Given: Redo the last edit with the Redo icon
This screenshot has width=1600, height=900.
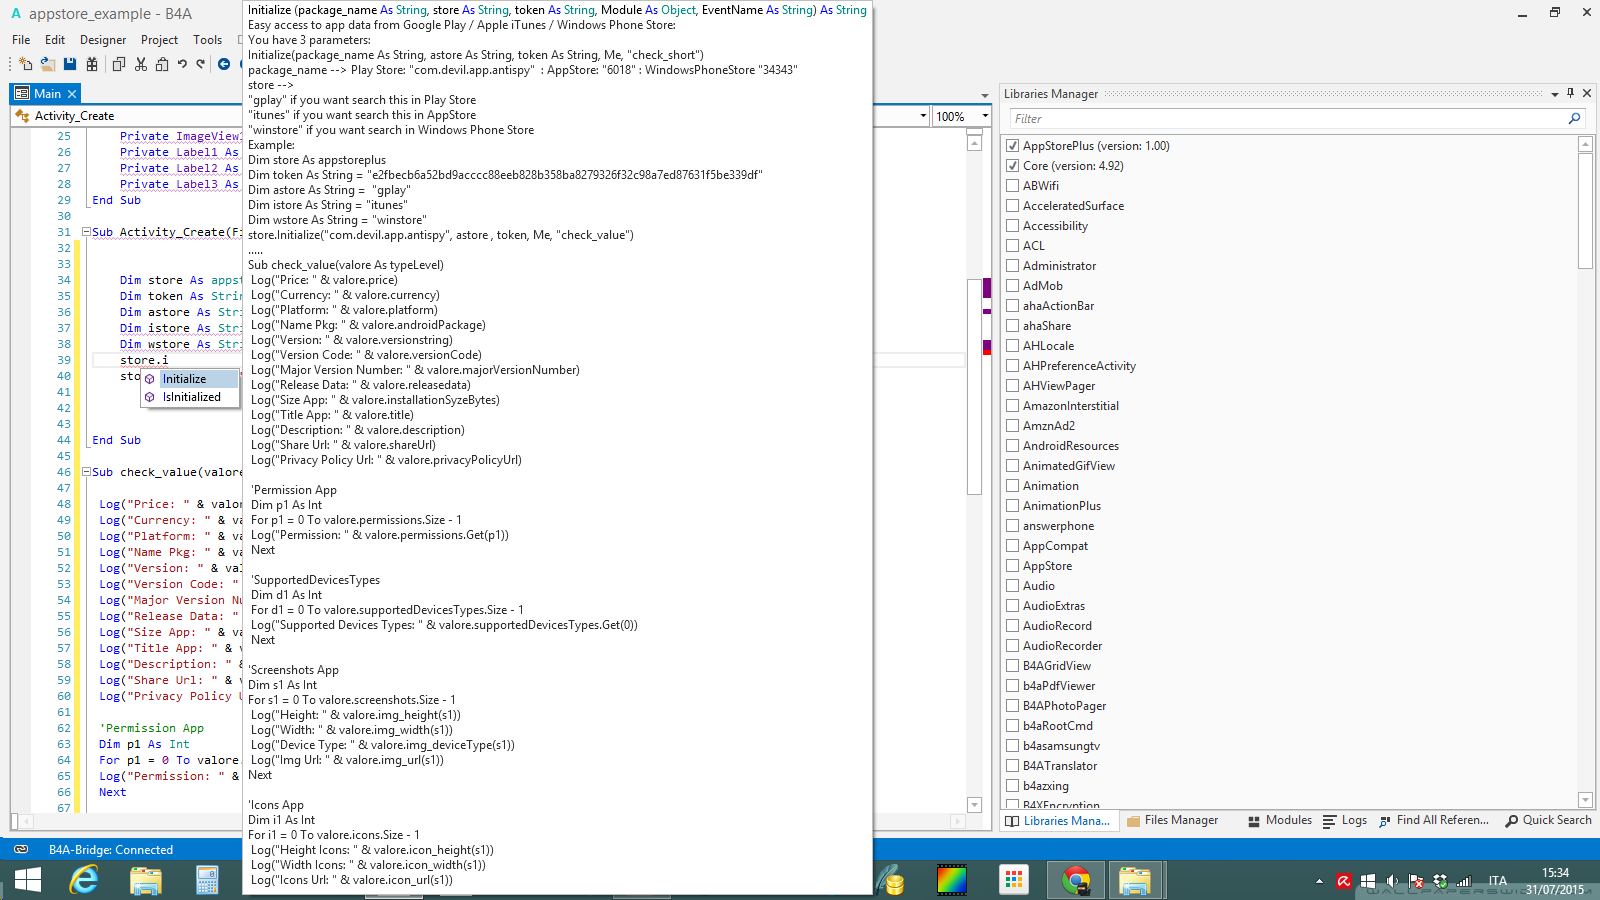Looking at the screenshot, I should coord(202,63).
